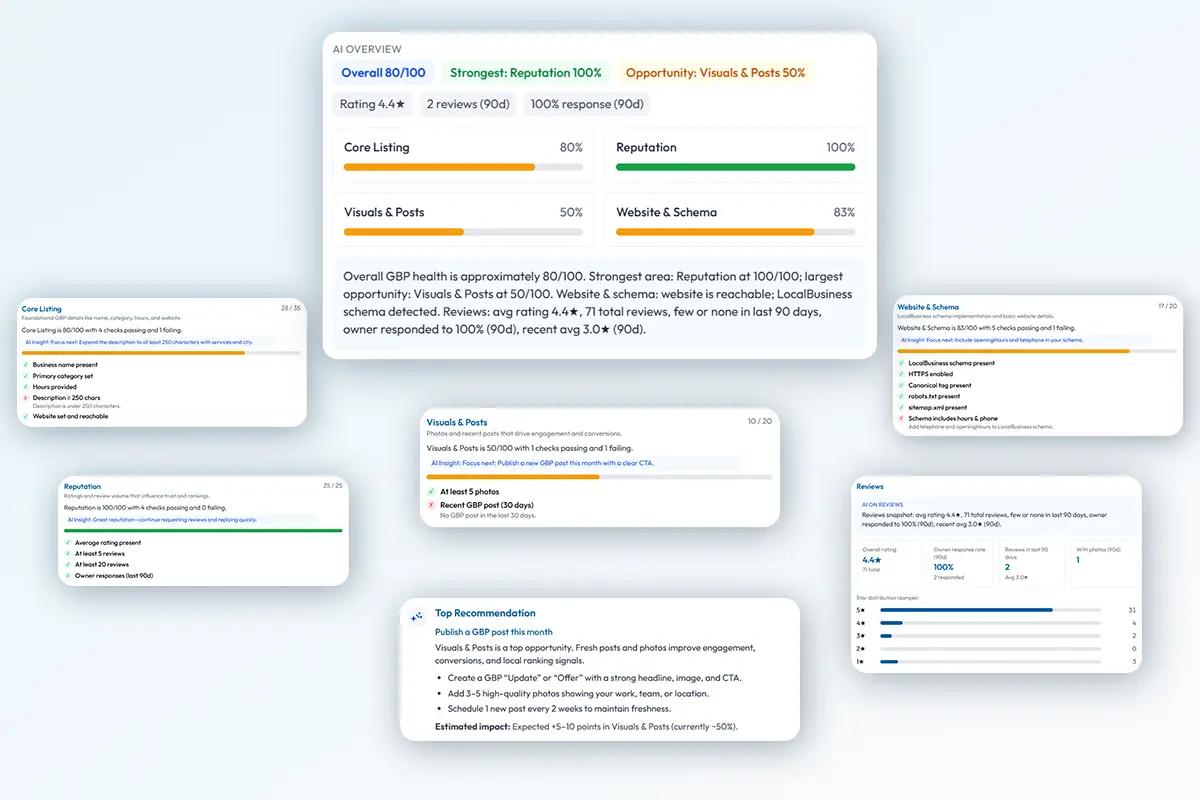Expand the Reputation card details

coord(82,486)
